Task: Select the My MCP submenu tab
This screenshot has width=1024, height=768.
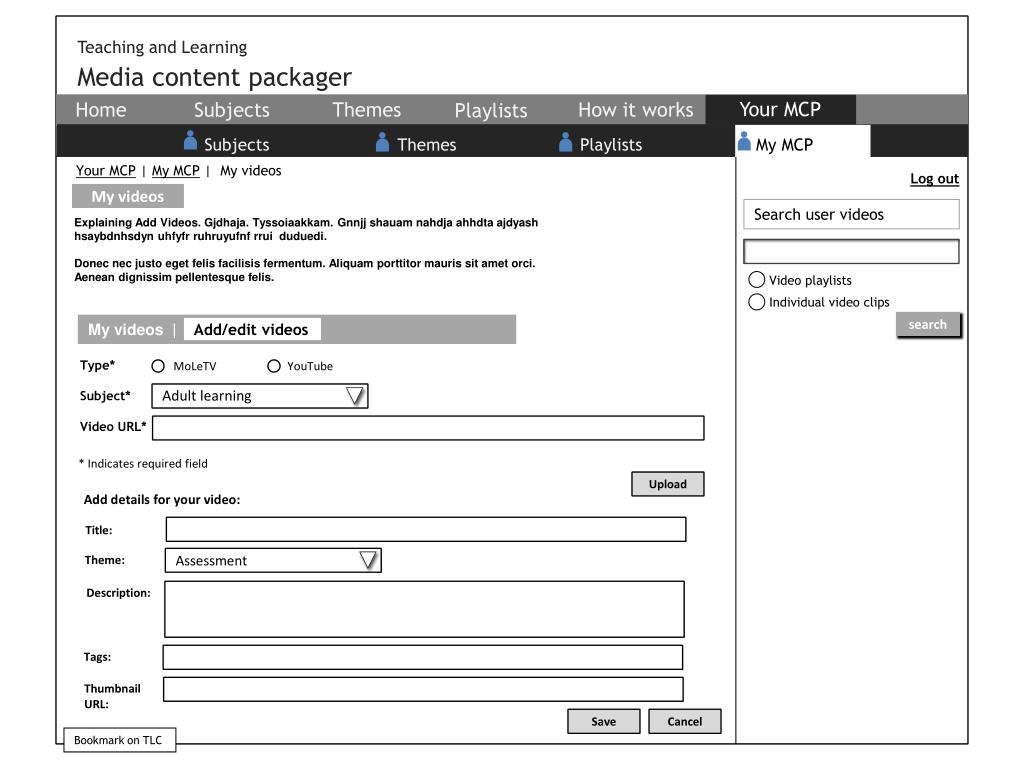Action: (803, 142)
